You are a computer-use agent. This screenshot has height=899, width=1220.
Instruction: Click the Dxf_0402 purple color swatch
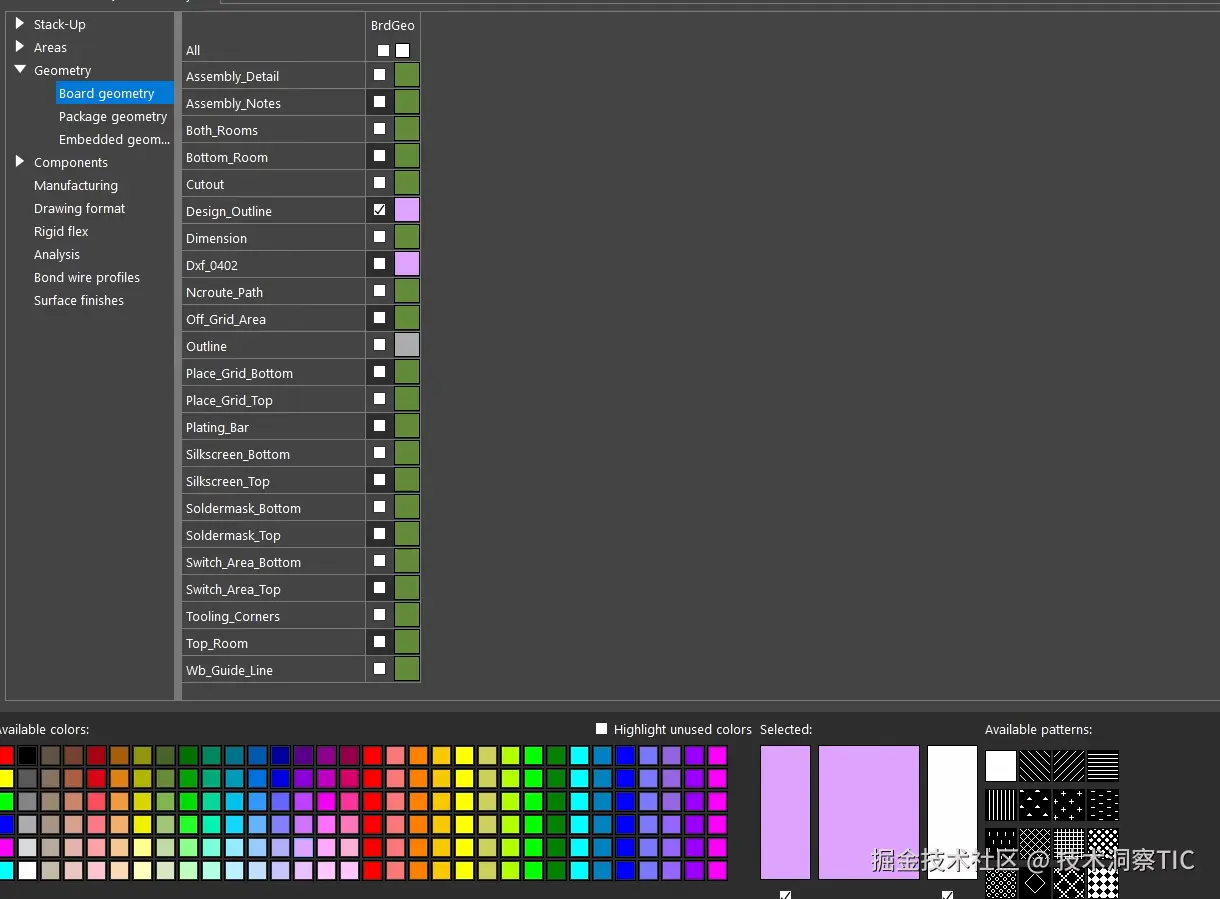point(407,264)
